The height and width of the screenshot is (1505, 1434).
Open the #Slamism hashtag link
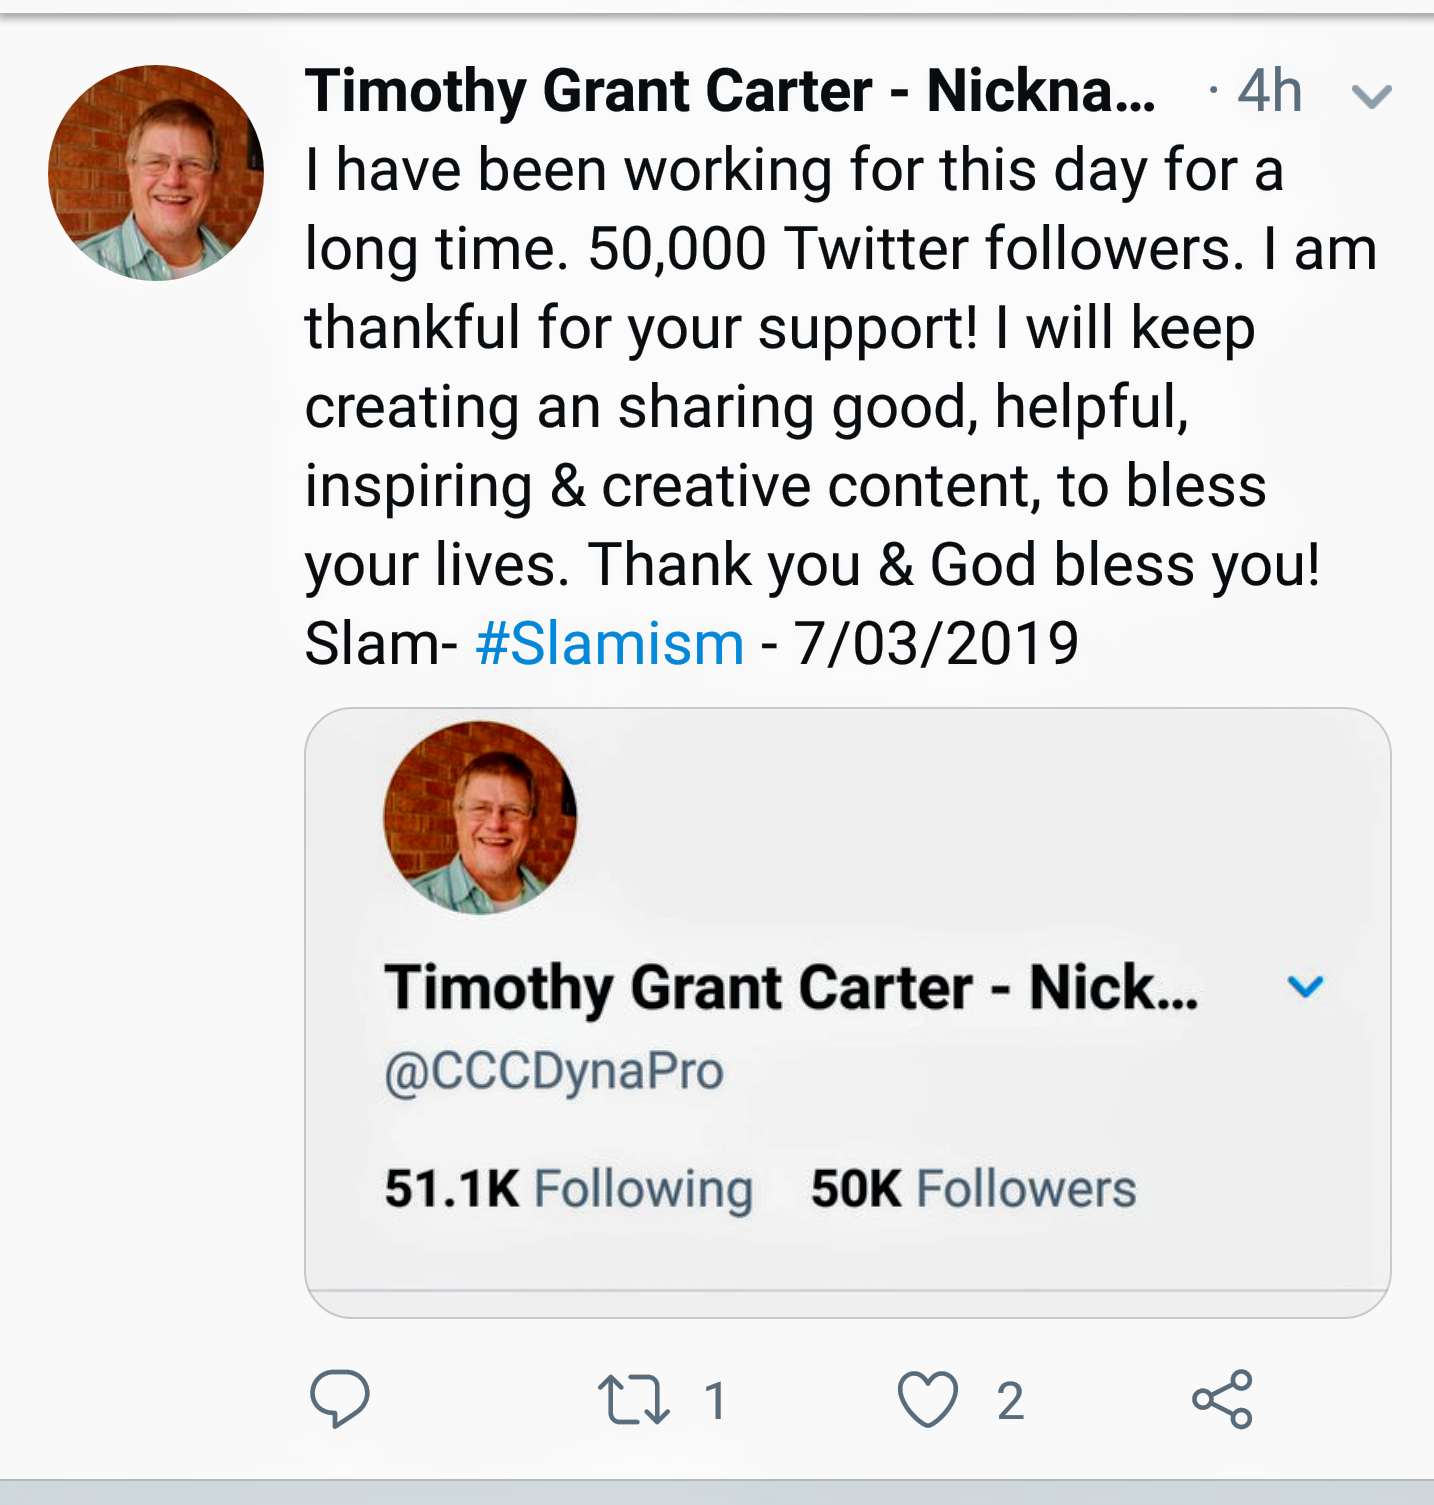[x=610, y=643]
